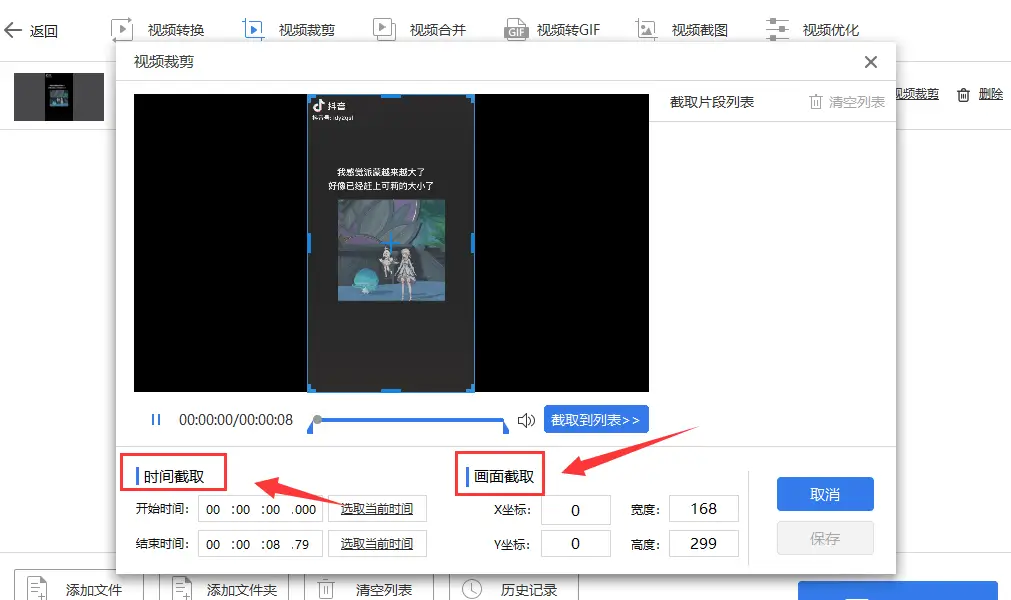Screen dimensions: 1011x600
Task: Open the 视频裁剪 tab
Action: [289, 30]
